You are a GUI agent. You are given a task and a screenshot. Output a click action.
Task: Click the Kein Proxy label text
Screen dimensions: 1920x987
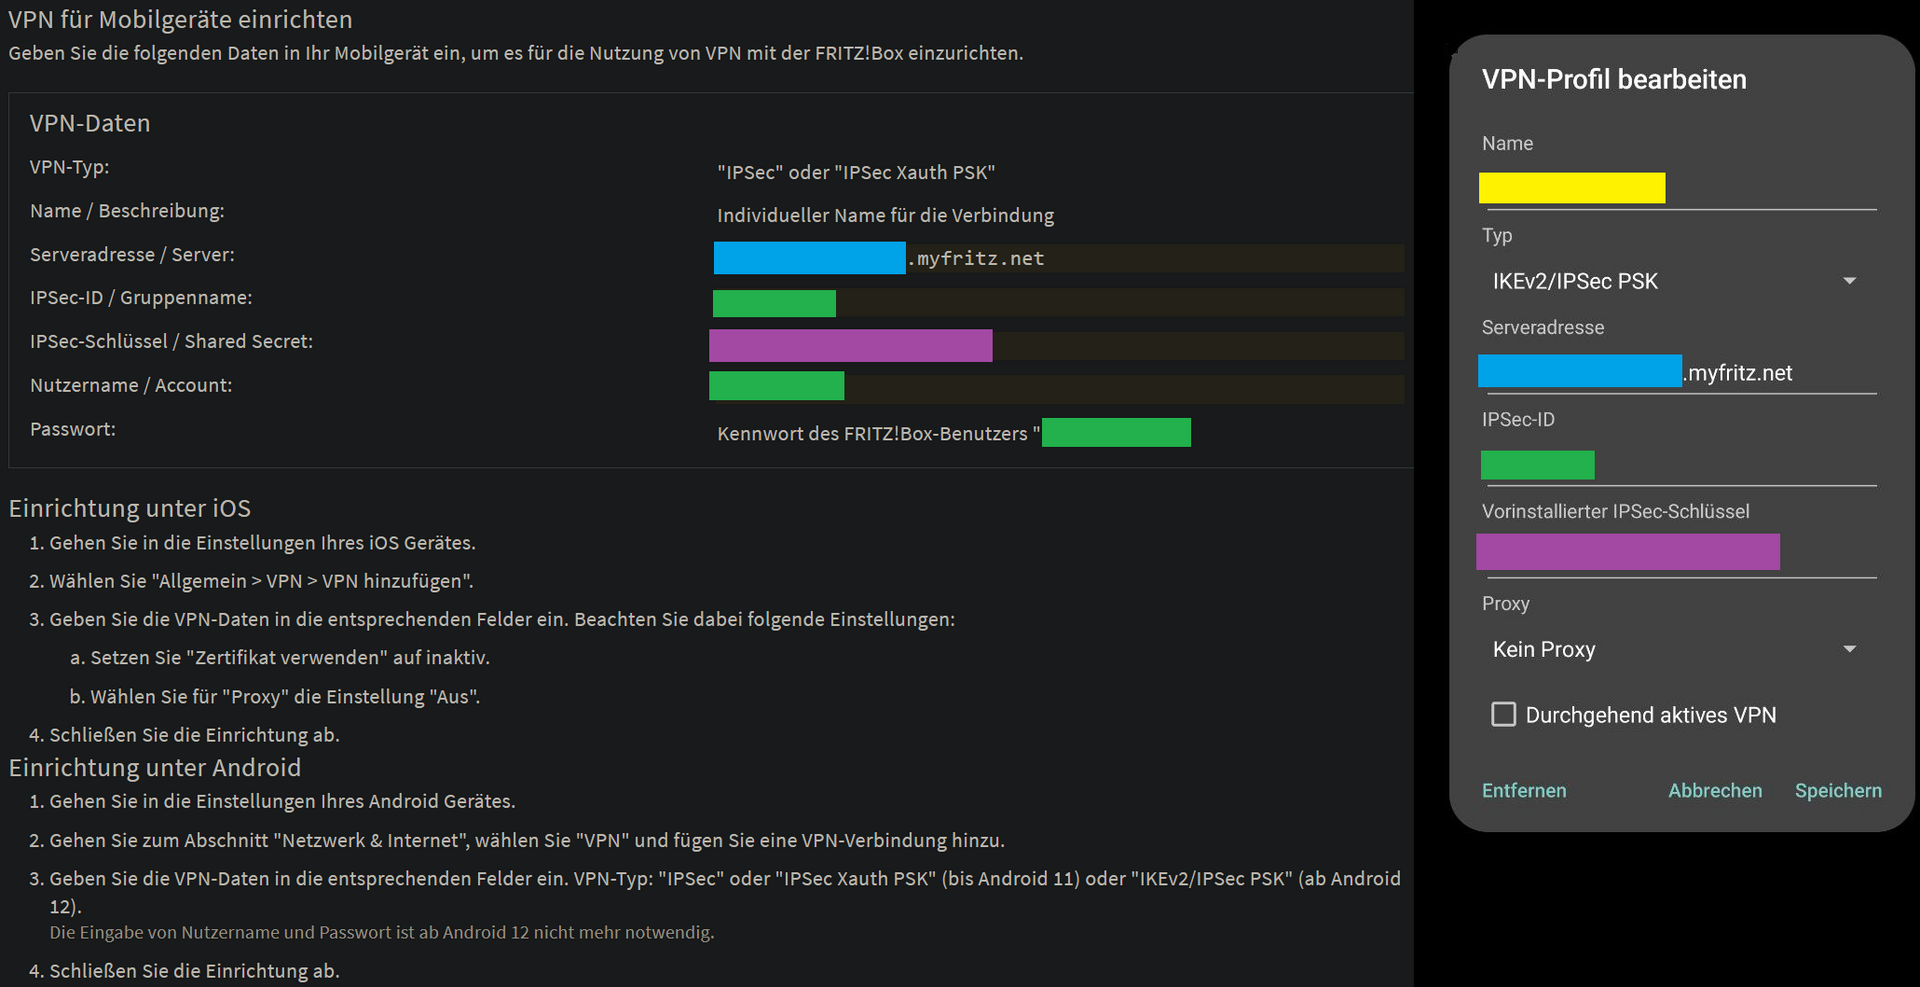tap(1544, 649)
